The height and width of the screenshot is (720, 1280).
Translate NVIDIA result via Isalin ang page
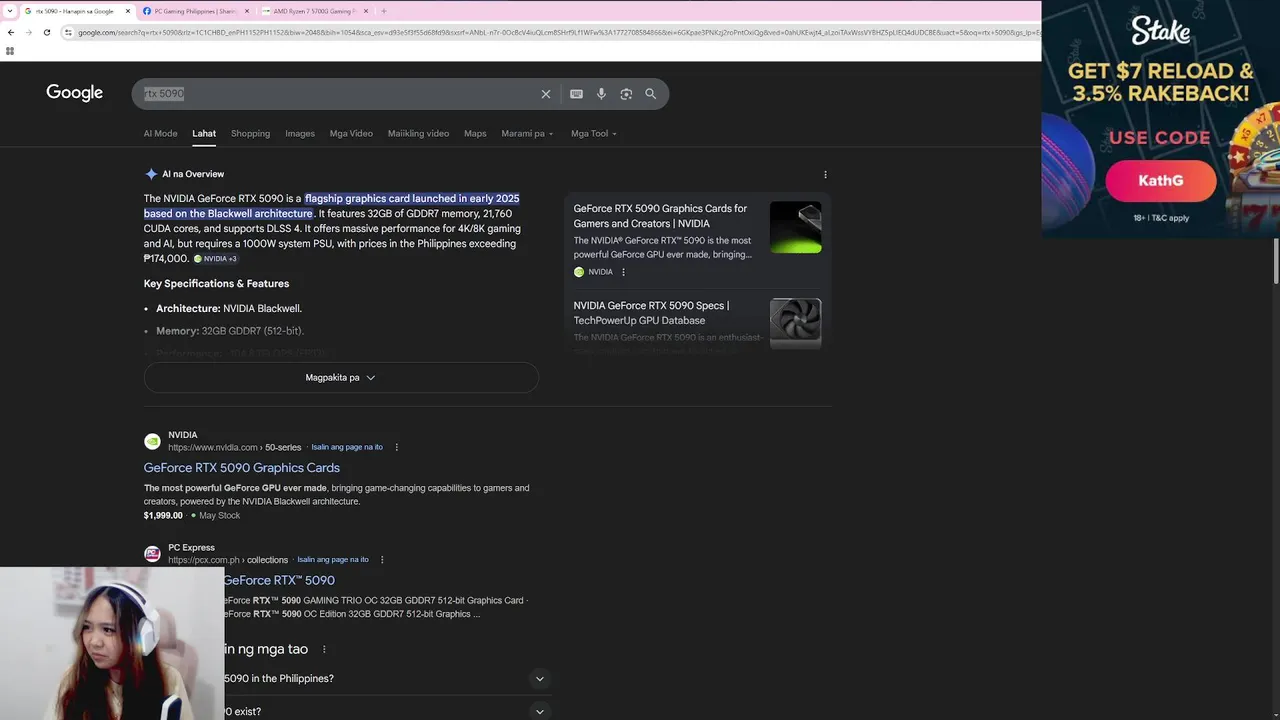[347, 447]
